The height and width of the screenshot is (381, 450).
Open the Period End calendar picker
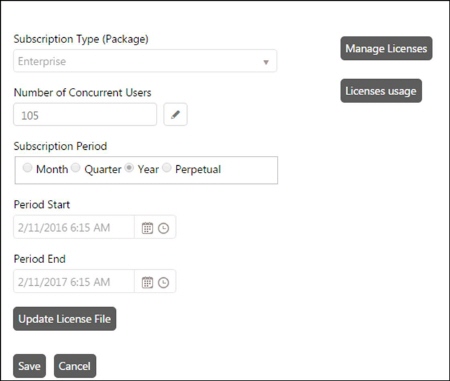click(147, 282)
